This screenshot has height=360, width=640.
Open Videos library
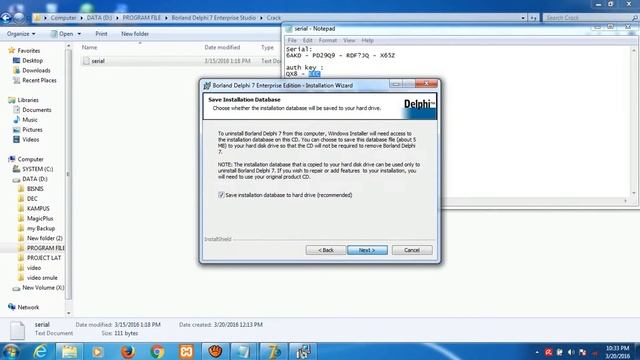pos(31,140)
